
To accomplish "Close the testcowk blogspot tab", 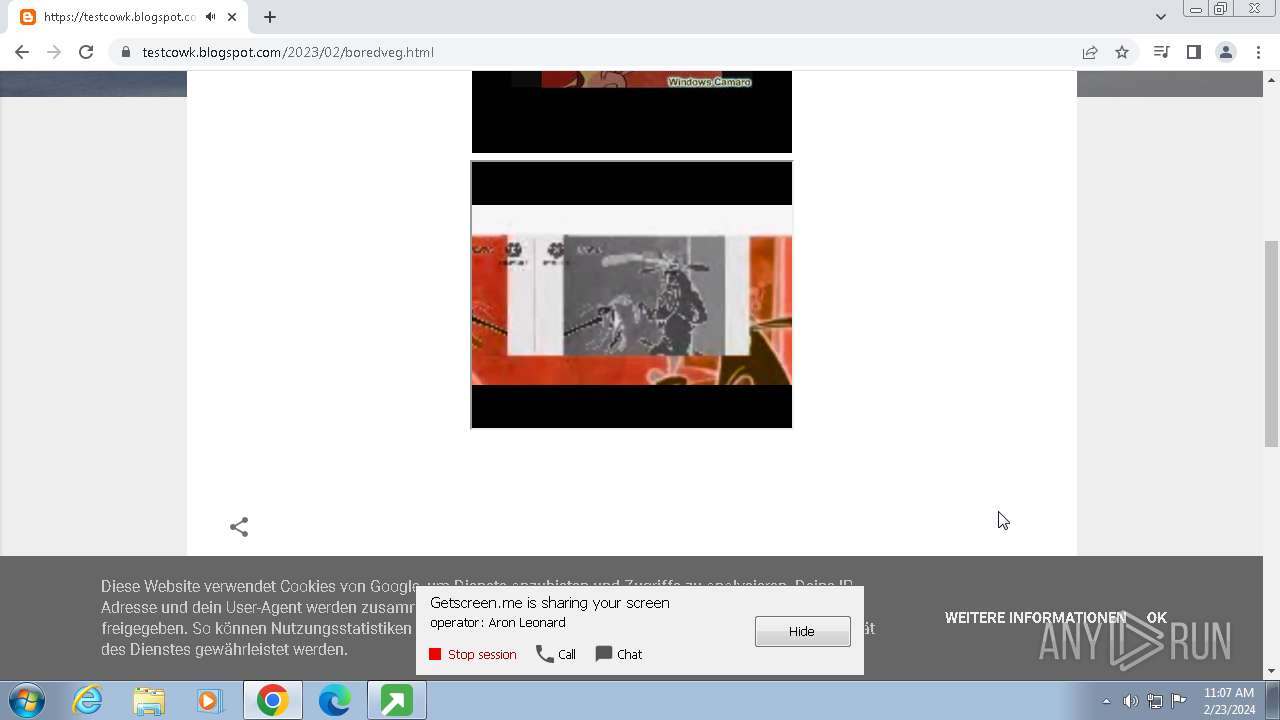I will click(232, 17).
